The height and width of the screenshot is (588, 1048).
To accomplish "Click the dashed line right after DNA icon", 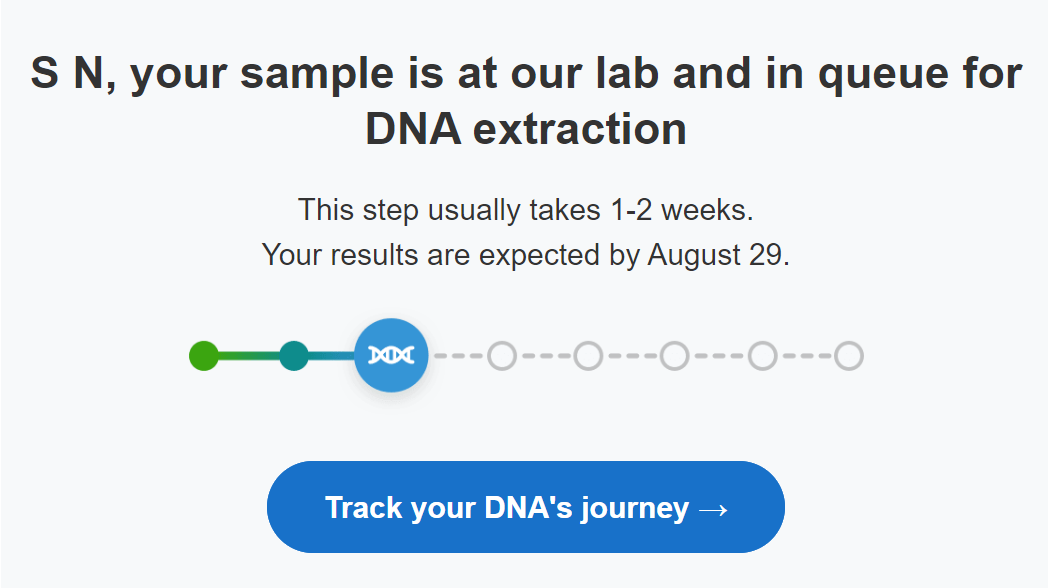I will (458, 356).
